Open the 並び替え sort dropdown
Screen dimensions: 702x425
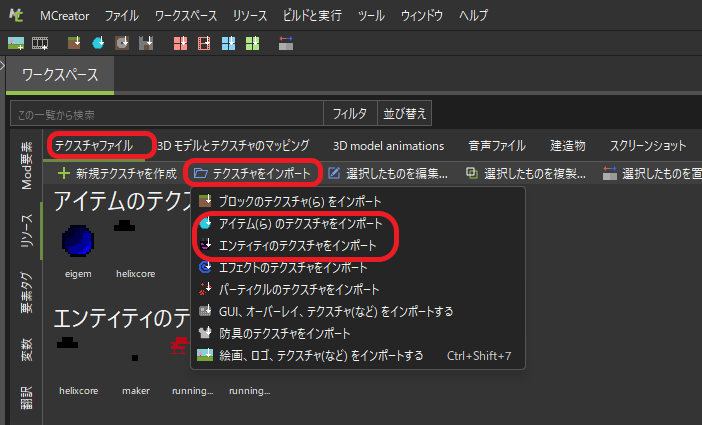pos(405,114)
